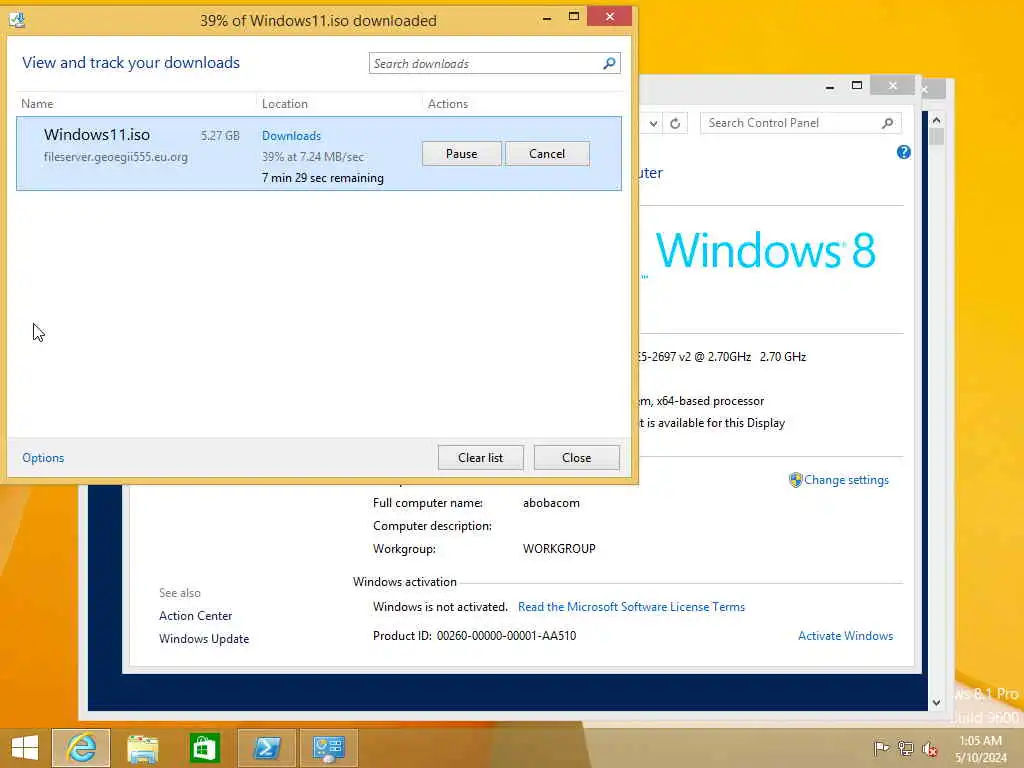
Task: Open Control Panel help icon
Action: tap(904, 152)
